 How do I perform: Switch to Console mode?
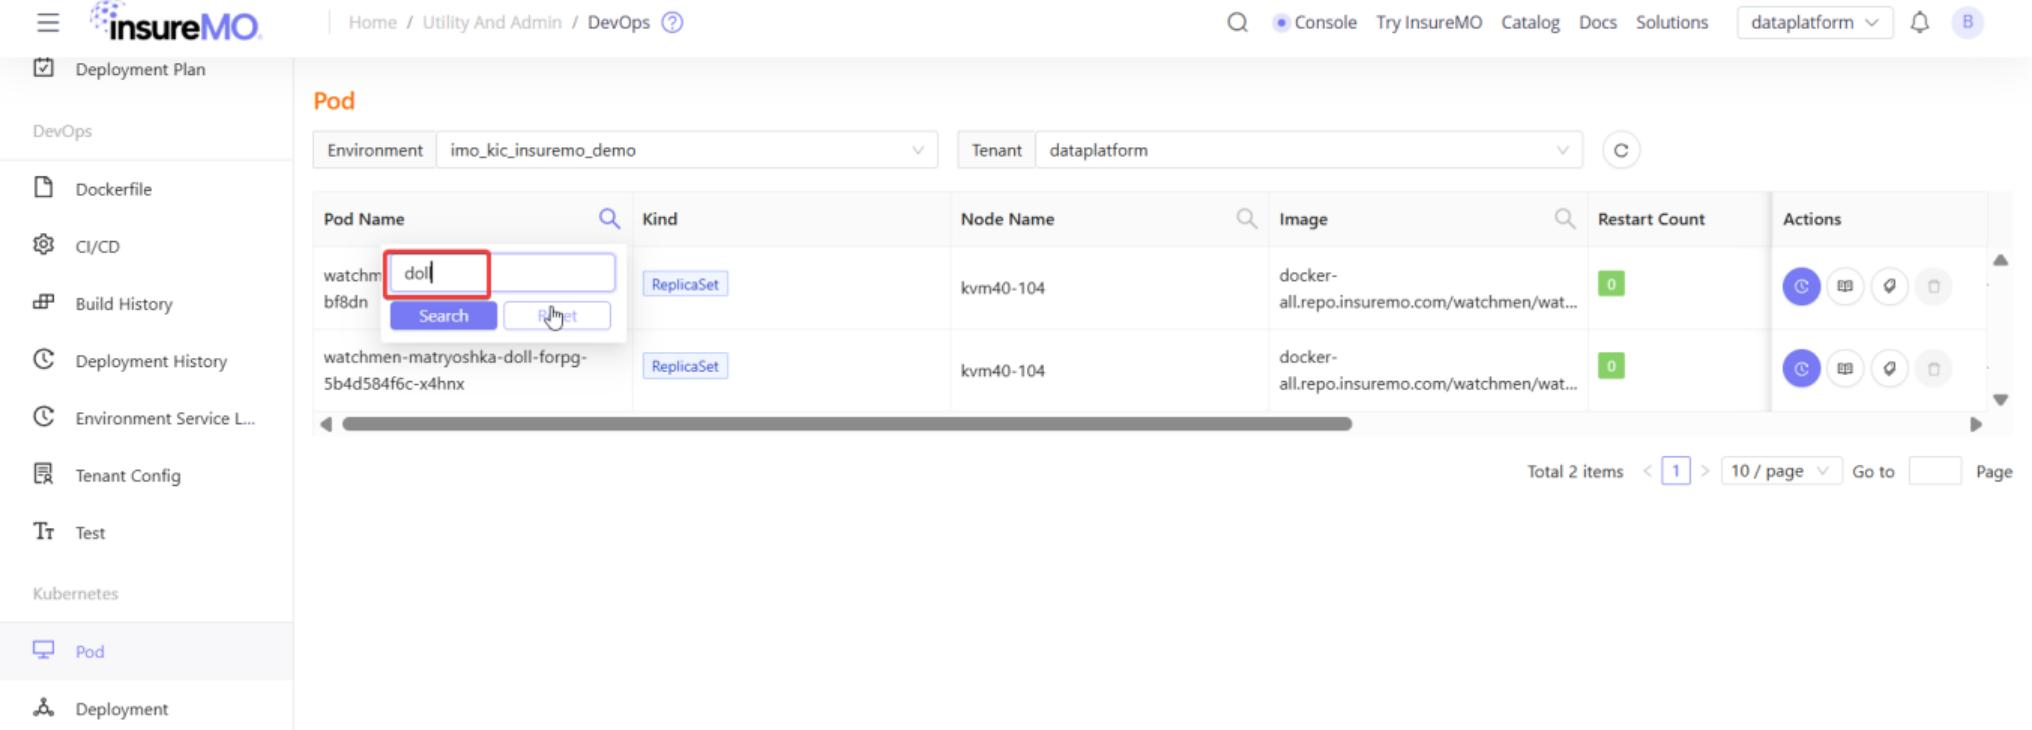(1316, 22)
